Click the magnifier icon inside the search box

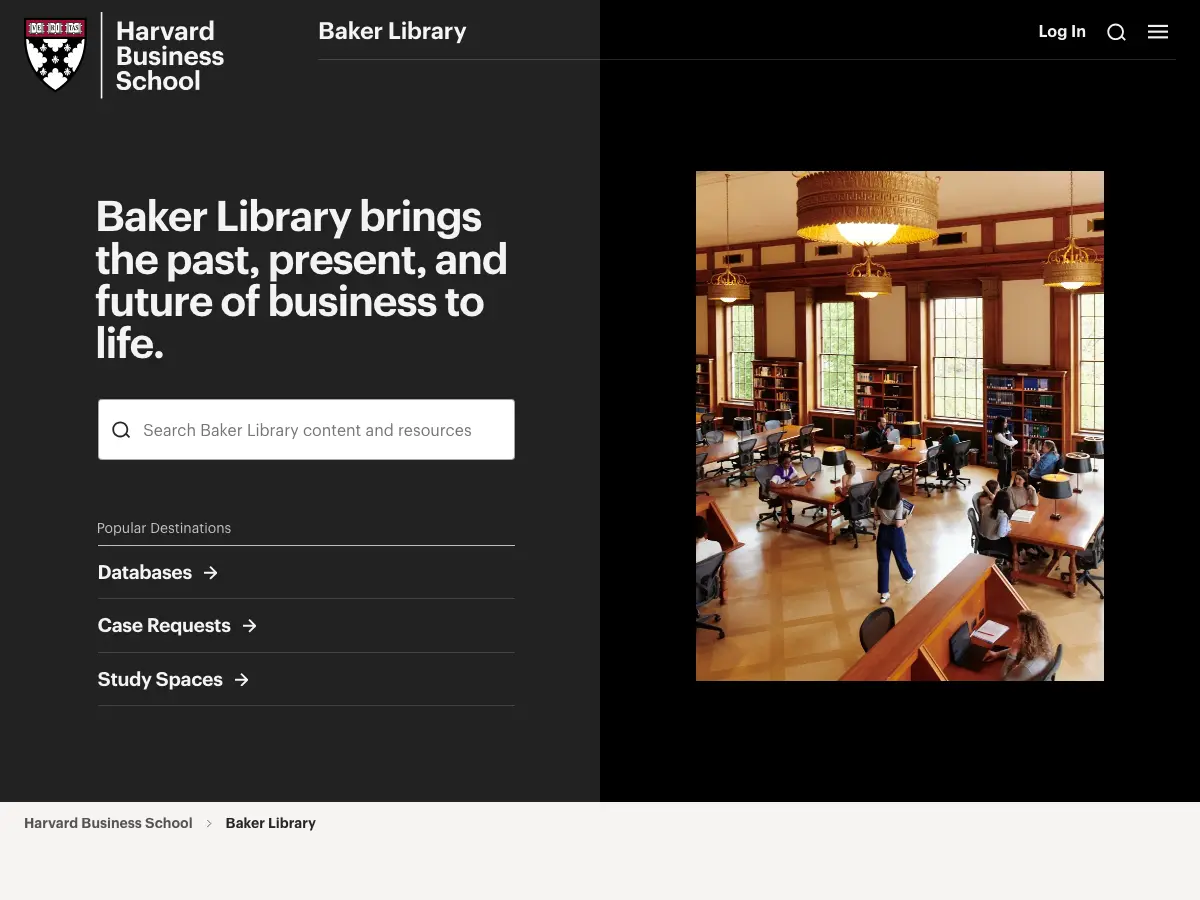(121, 430)
